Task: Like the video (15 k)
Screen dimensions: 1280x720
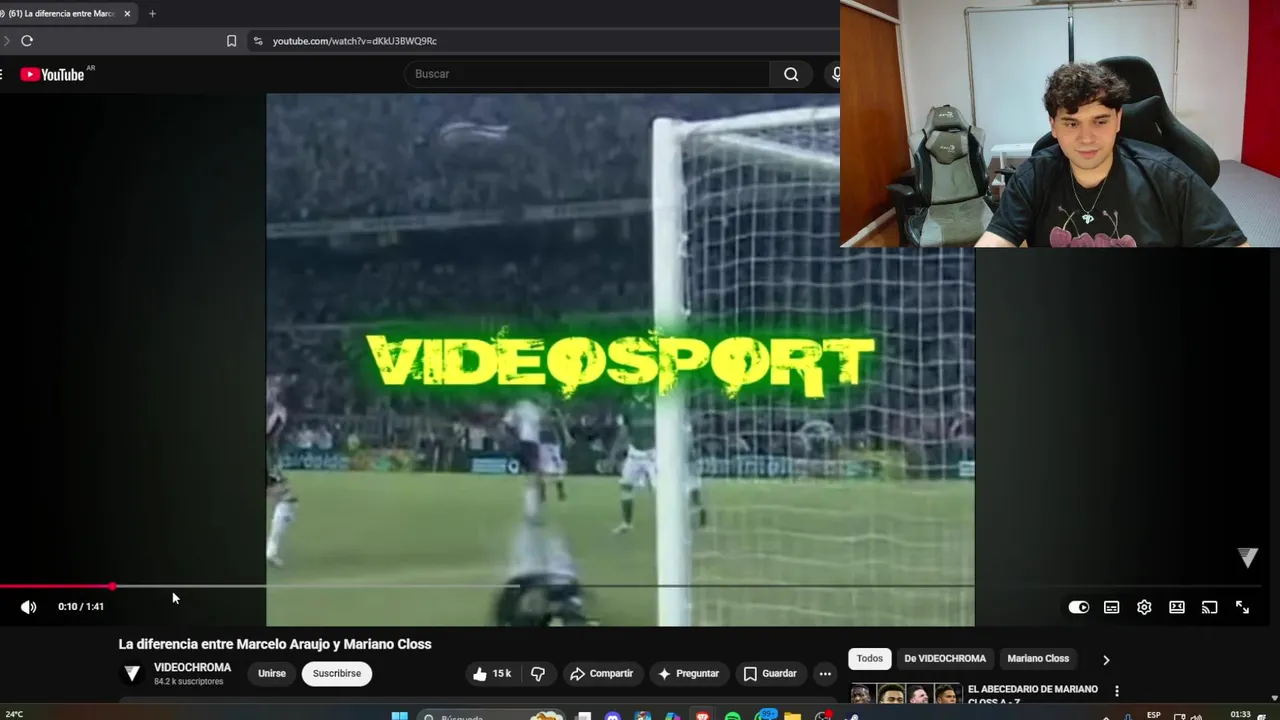Action: coord(492,674)
